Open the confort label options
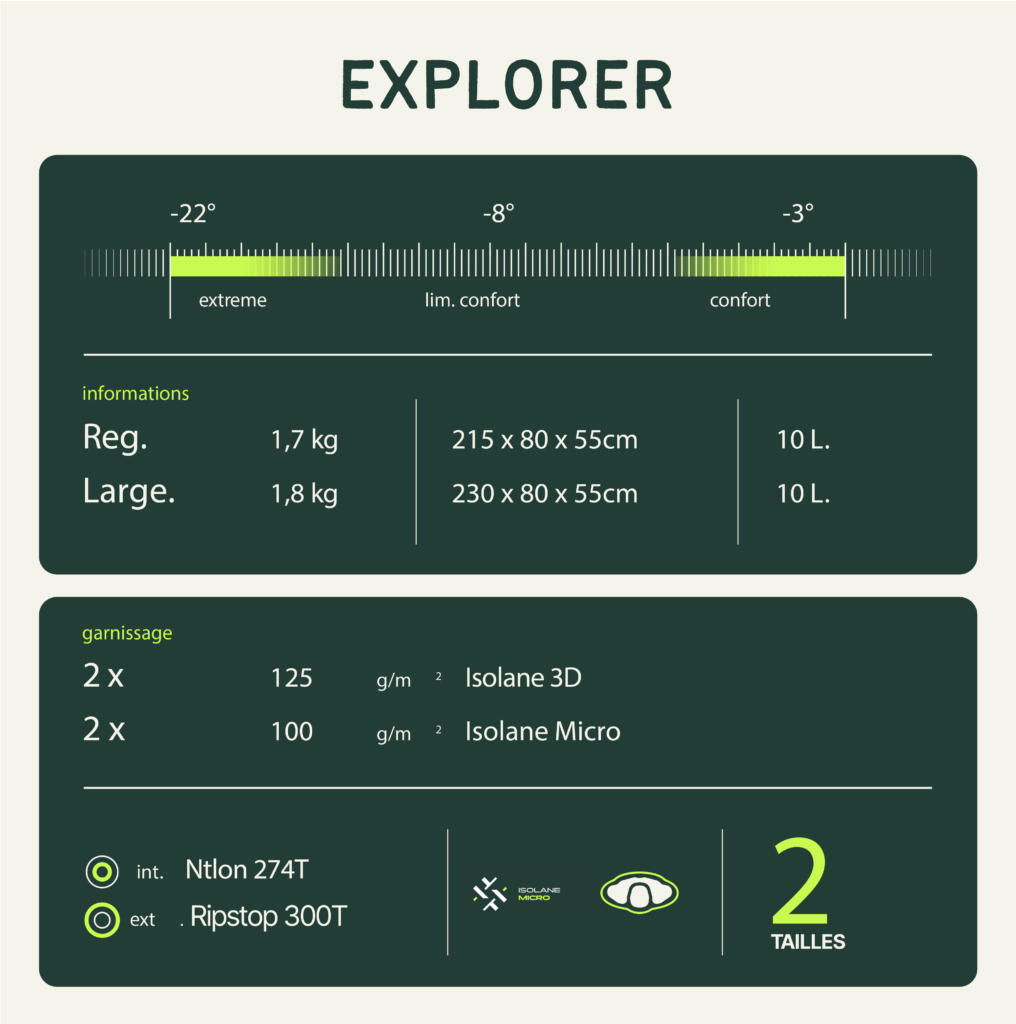1016x1024 pixels. [x=740, y=300]
